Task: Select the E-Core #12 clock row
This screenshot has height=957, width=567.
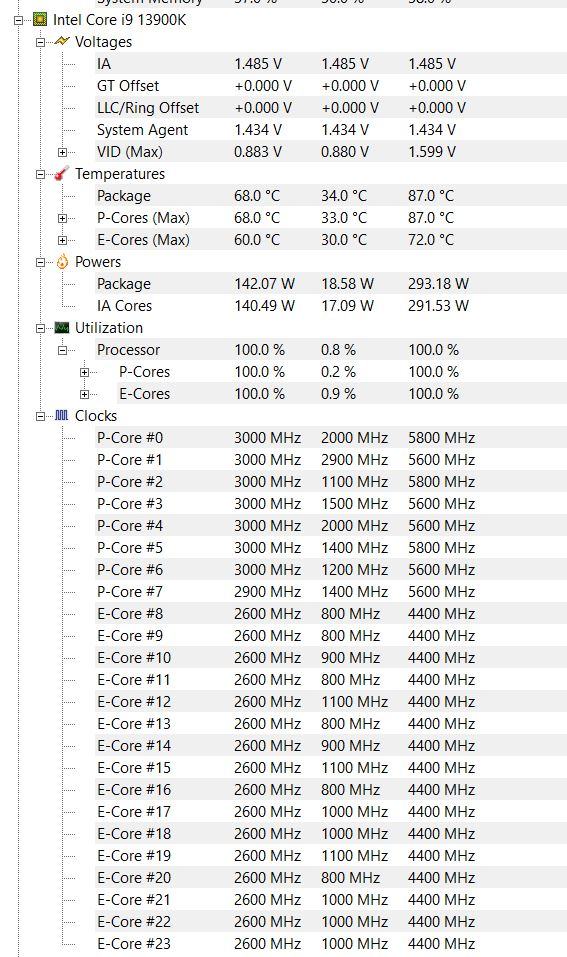Action: (x=331, y=701)
